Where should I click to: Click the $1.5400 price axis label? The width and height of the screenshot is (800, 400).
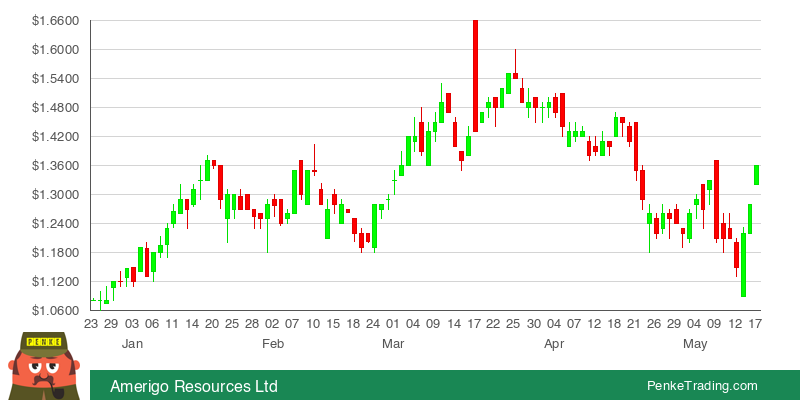pos(55,79)
